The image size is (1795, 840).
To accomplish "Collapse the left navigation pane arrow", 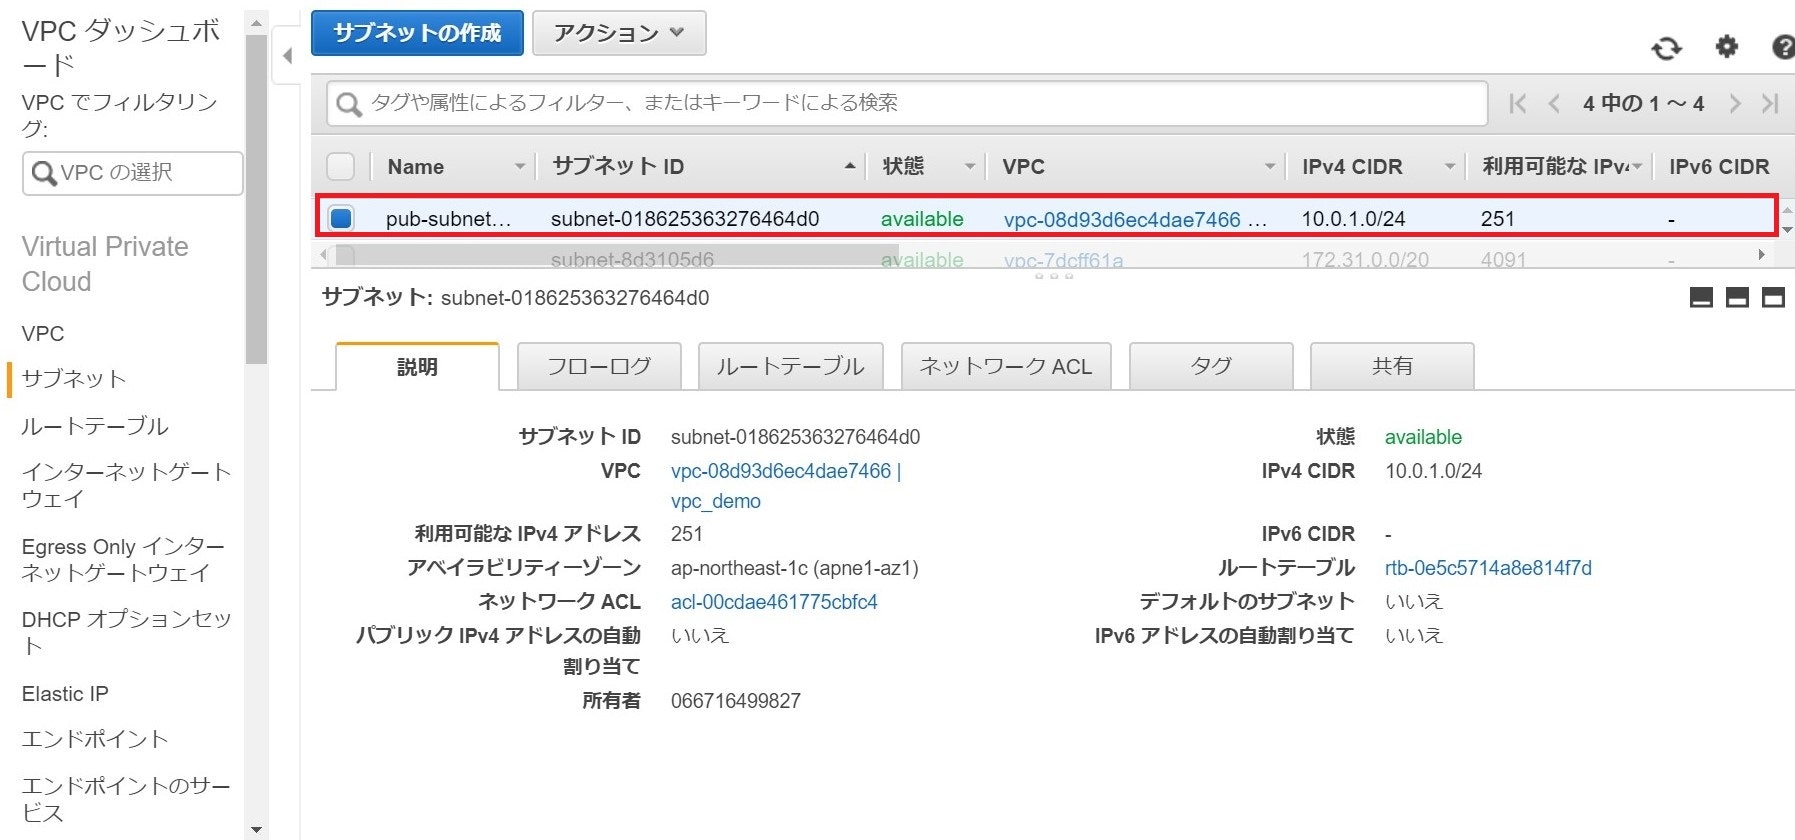I will pyautogui.click(x=287, y=56).
